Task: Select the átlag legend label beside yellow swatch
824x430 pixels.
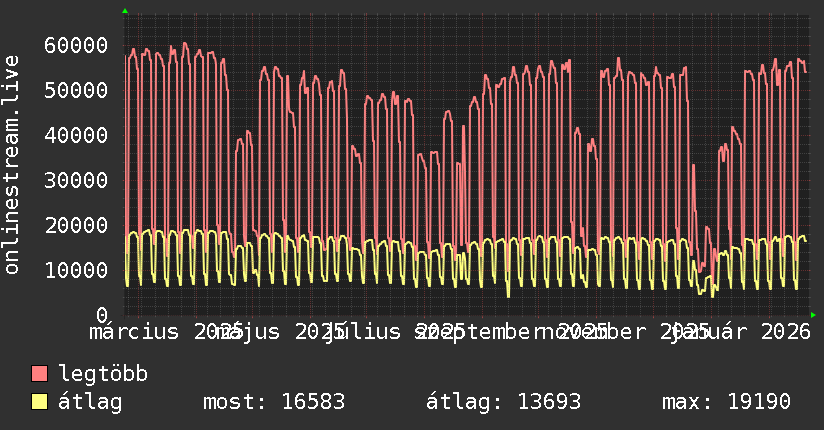Action: click(x=90, y=402)
